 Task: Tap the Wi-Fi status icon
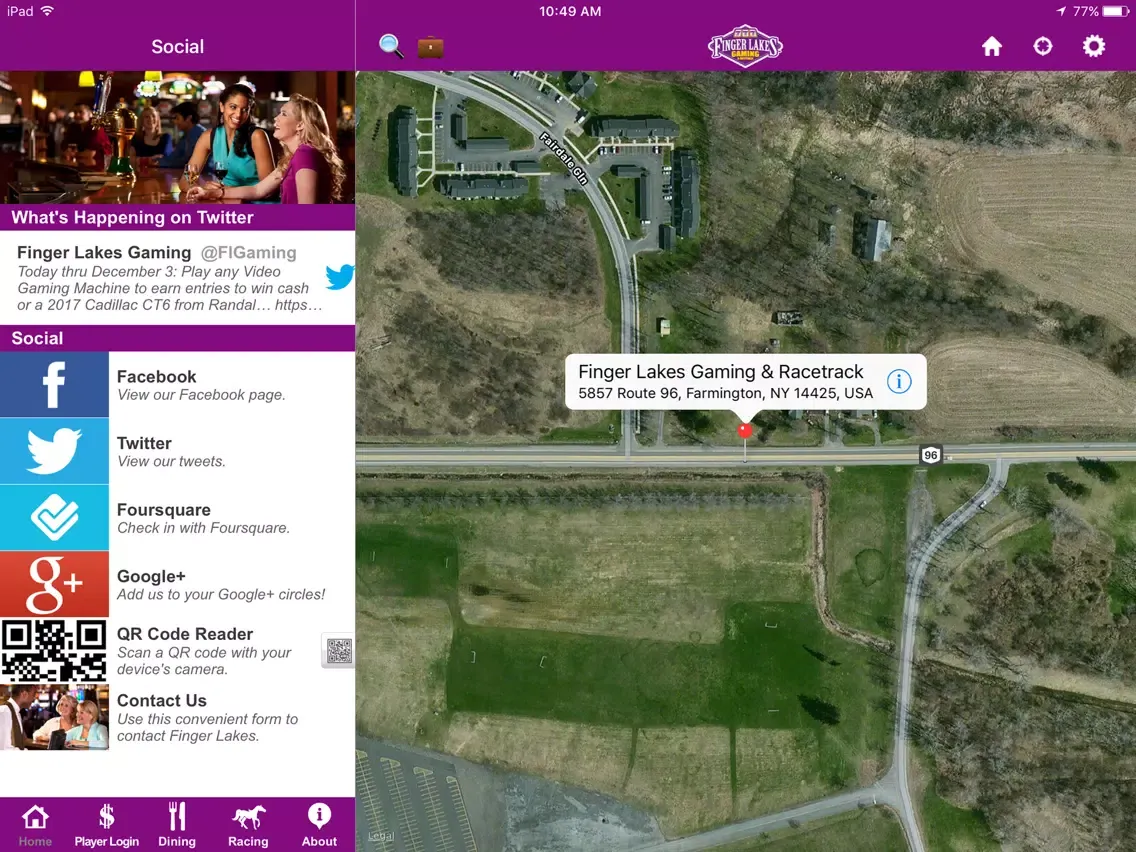click(x=48, y=12)
